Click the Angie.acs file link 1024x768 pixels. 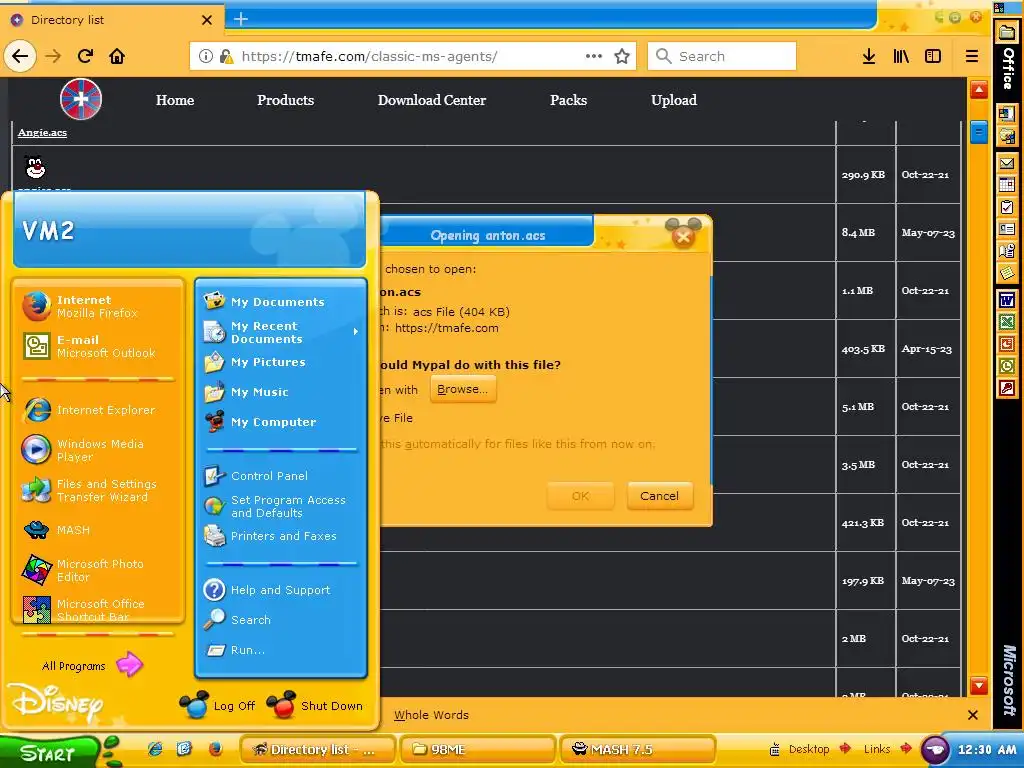[42, 133]
